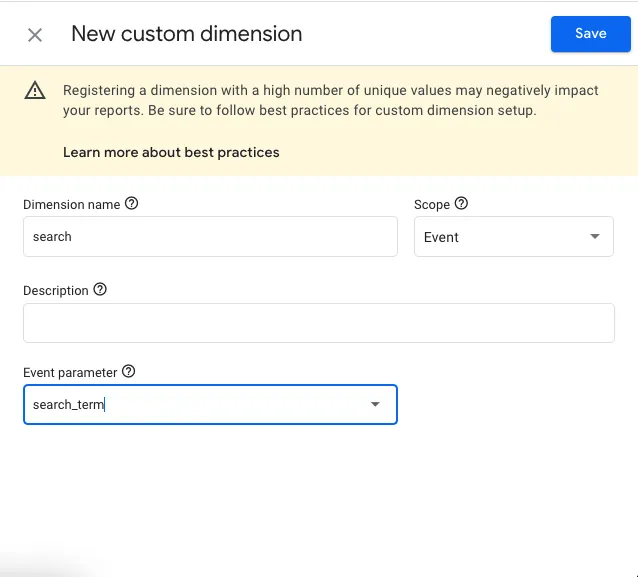Image resolution: width=638 pixels, height=577 pixels.
Task: Click the high unique values warning text
Action: click(x=330, y=100)
